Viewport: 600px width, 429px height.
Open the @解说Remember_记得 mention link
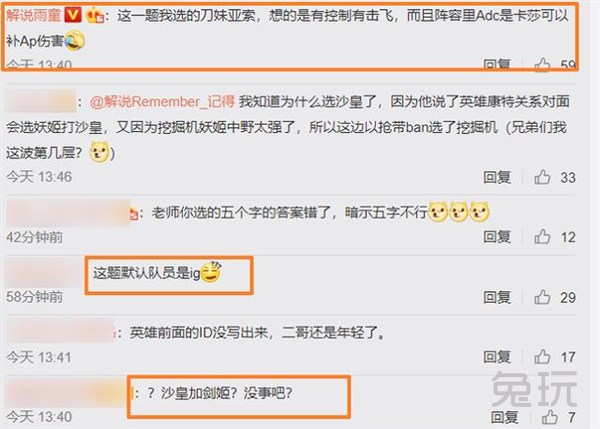pos(162,102)
